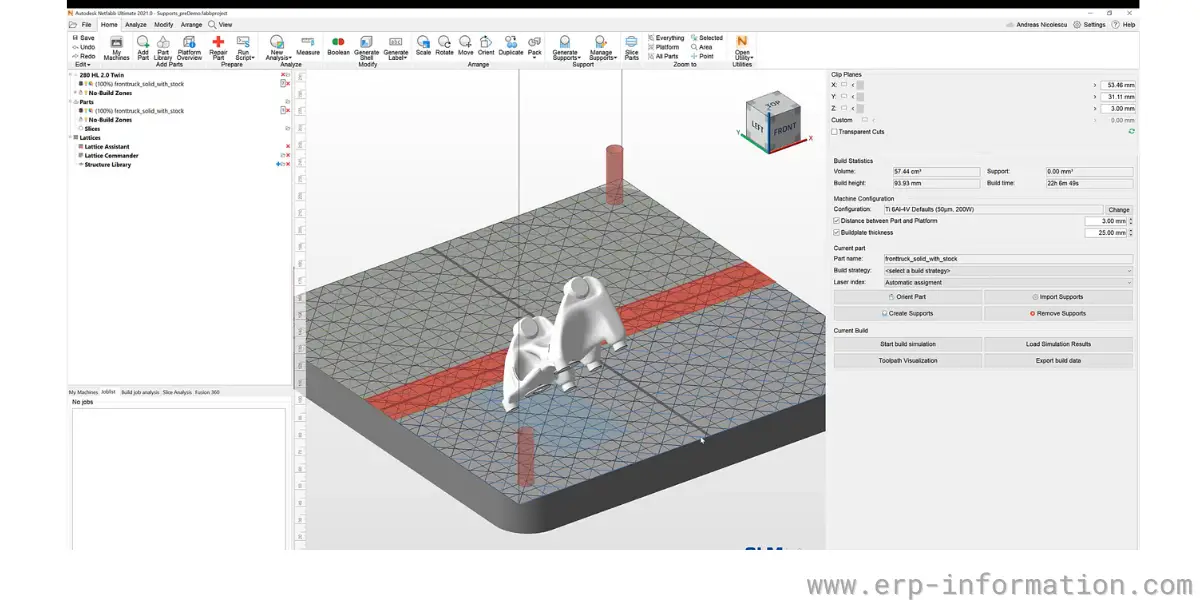Click the Y clip plane slider handle
The image size is (1200, 600).
pos(860,97)
